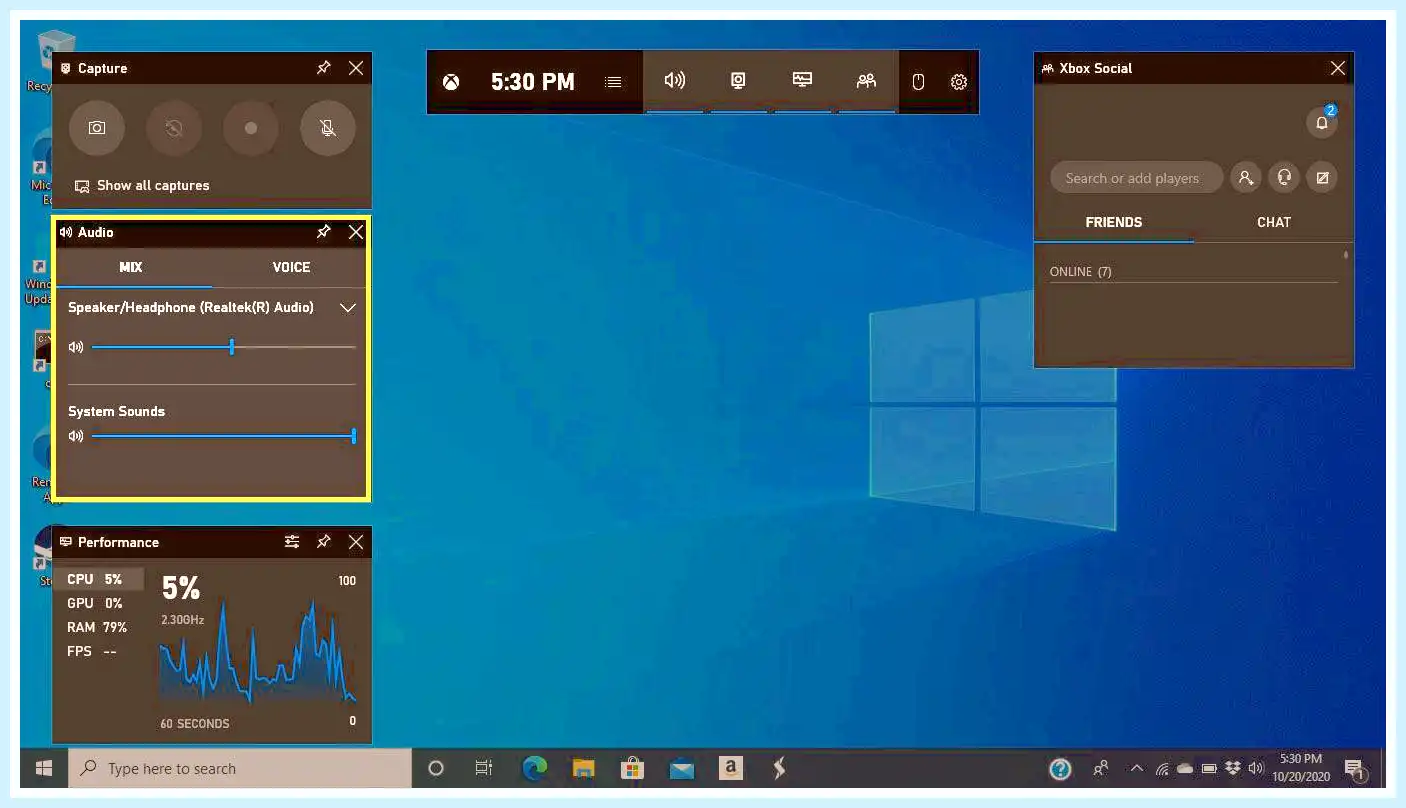This screenshot has height=808, width=1406.
Task: Set Speaker/Headphone volume slider to midpoint
Action: pyautogui.click(x=224, y=347)
